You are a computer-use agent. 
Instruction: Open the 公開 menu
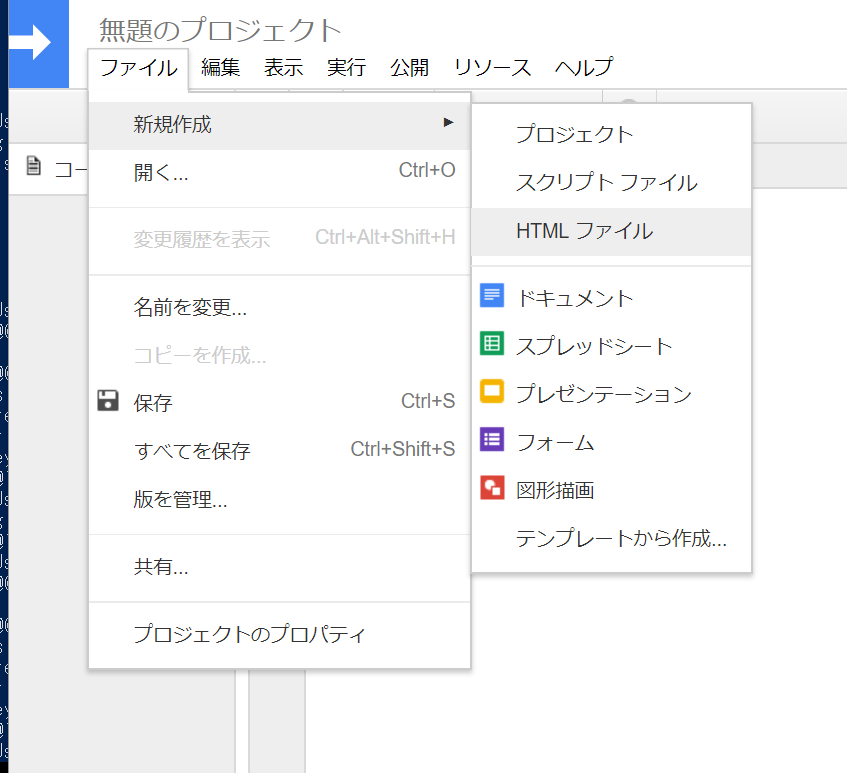click(409, 68)
